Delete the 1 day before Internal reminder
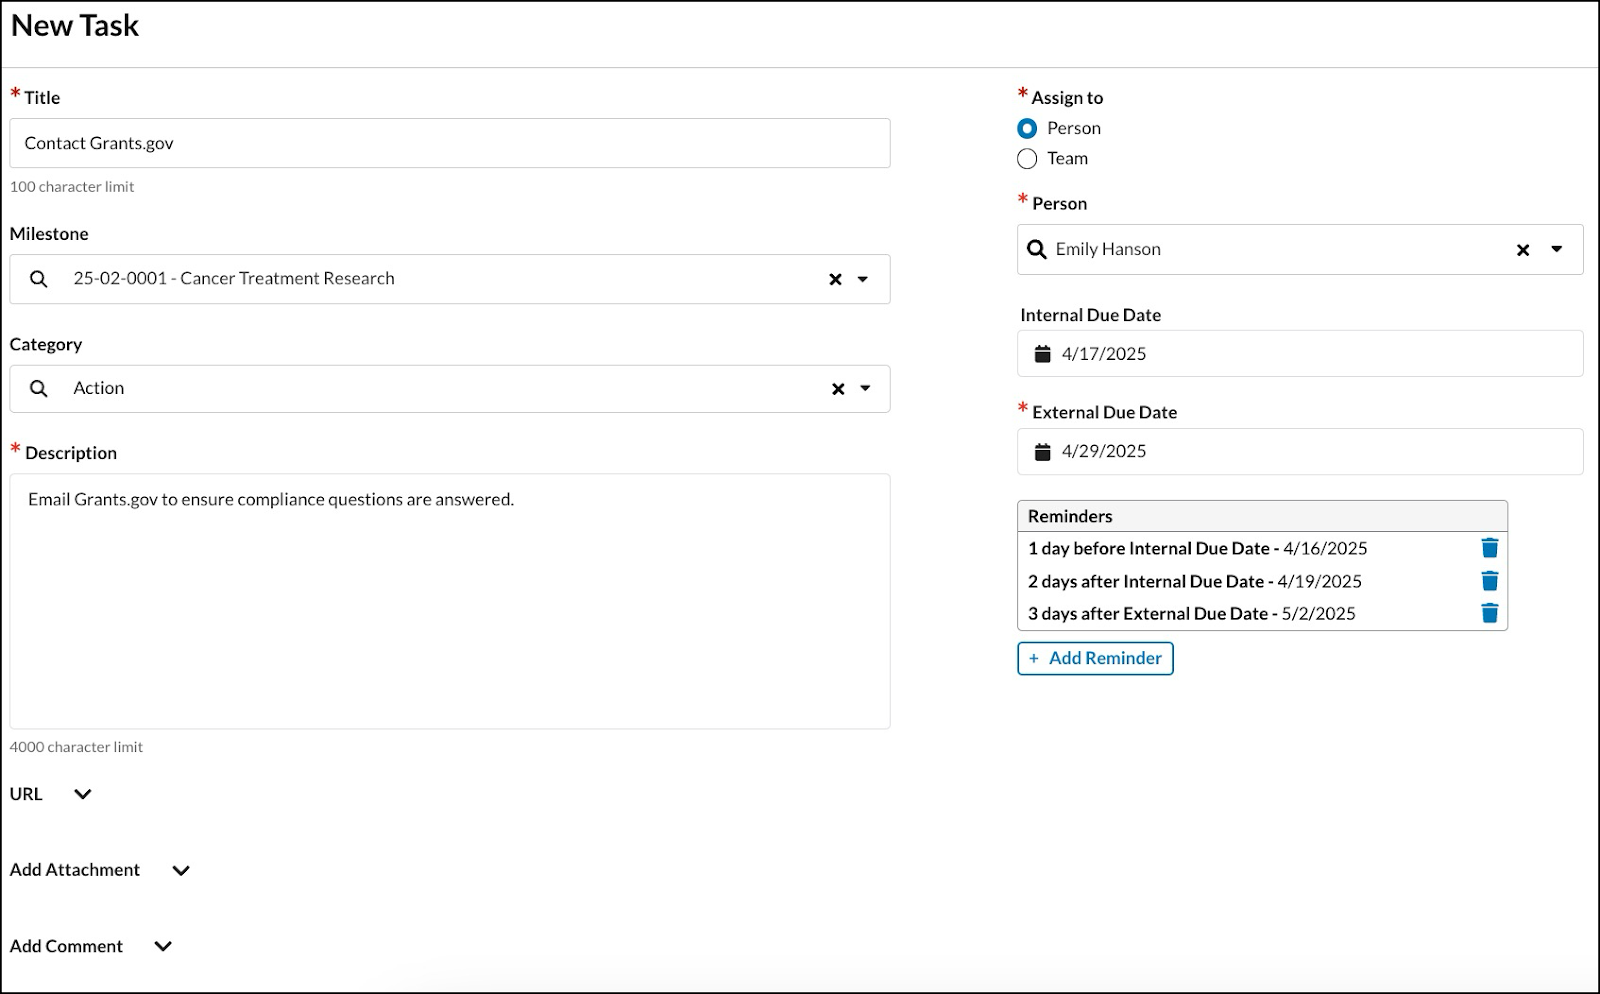 1489,548
